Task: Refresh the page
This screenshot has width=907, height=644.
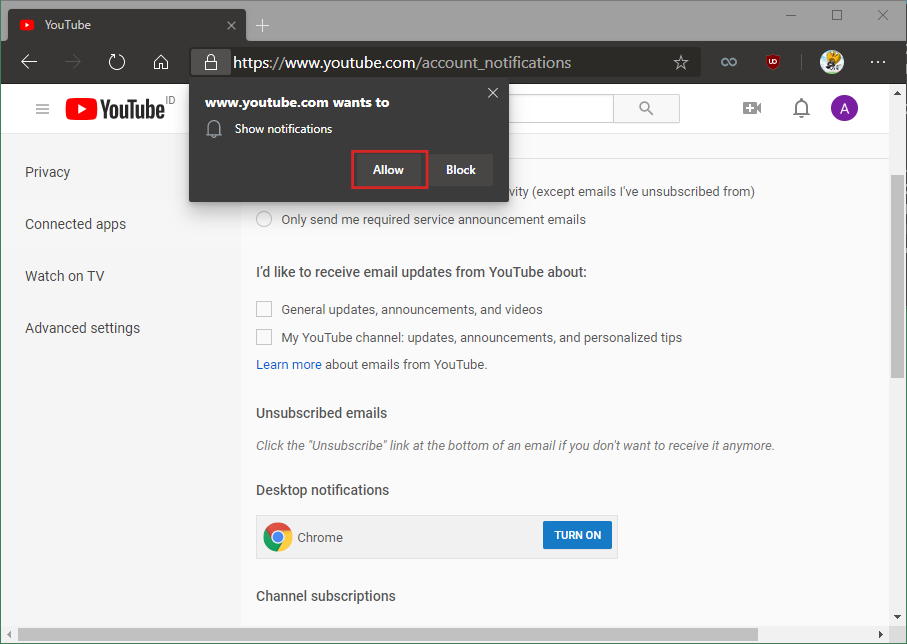Action: 117,62
